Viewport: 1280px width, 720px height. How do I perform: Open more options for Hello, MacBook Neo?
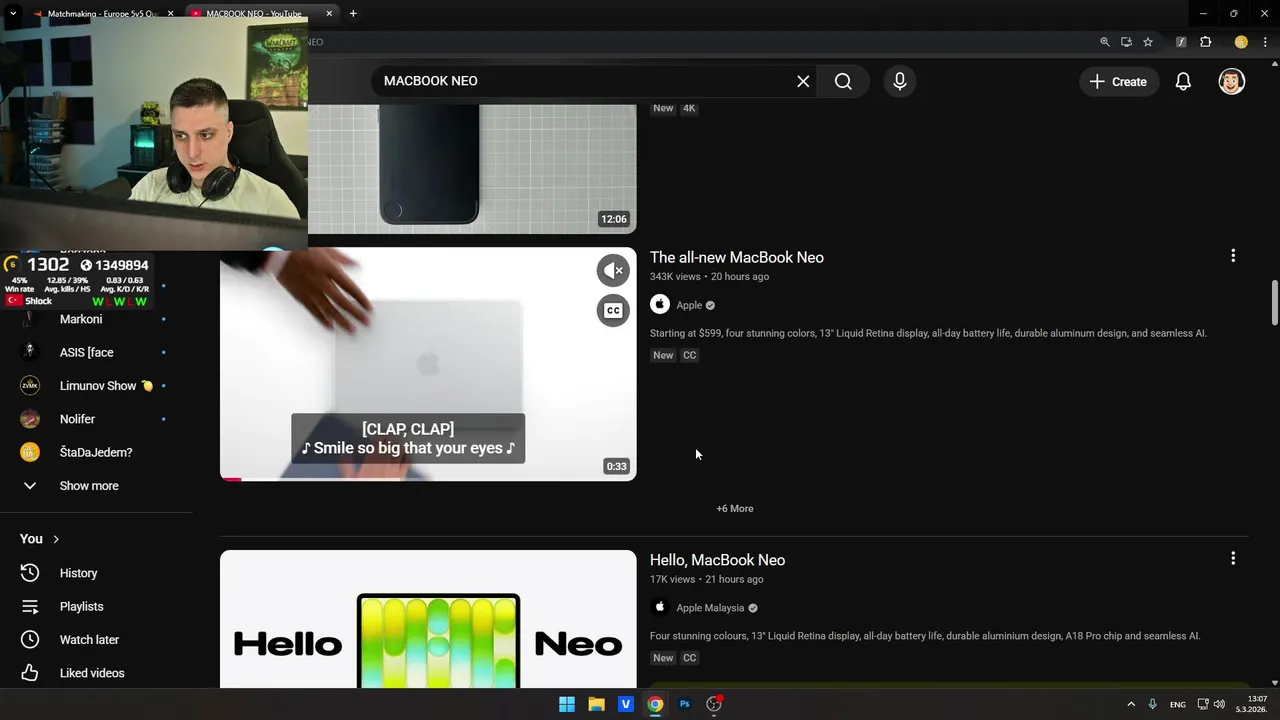(x=1233, y=558)
